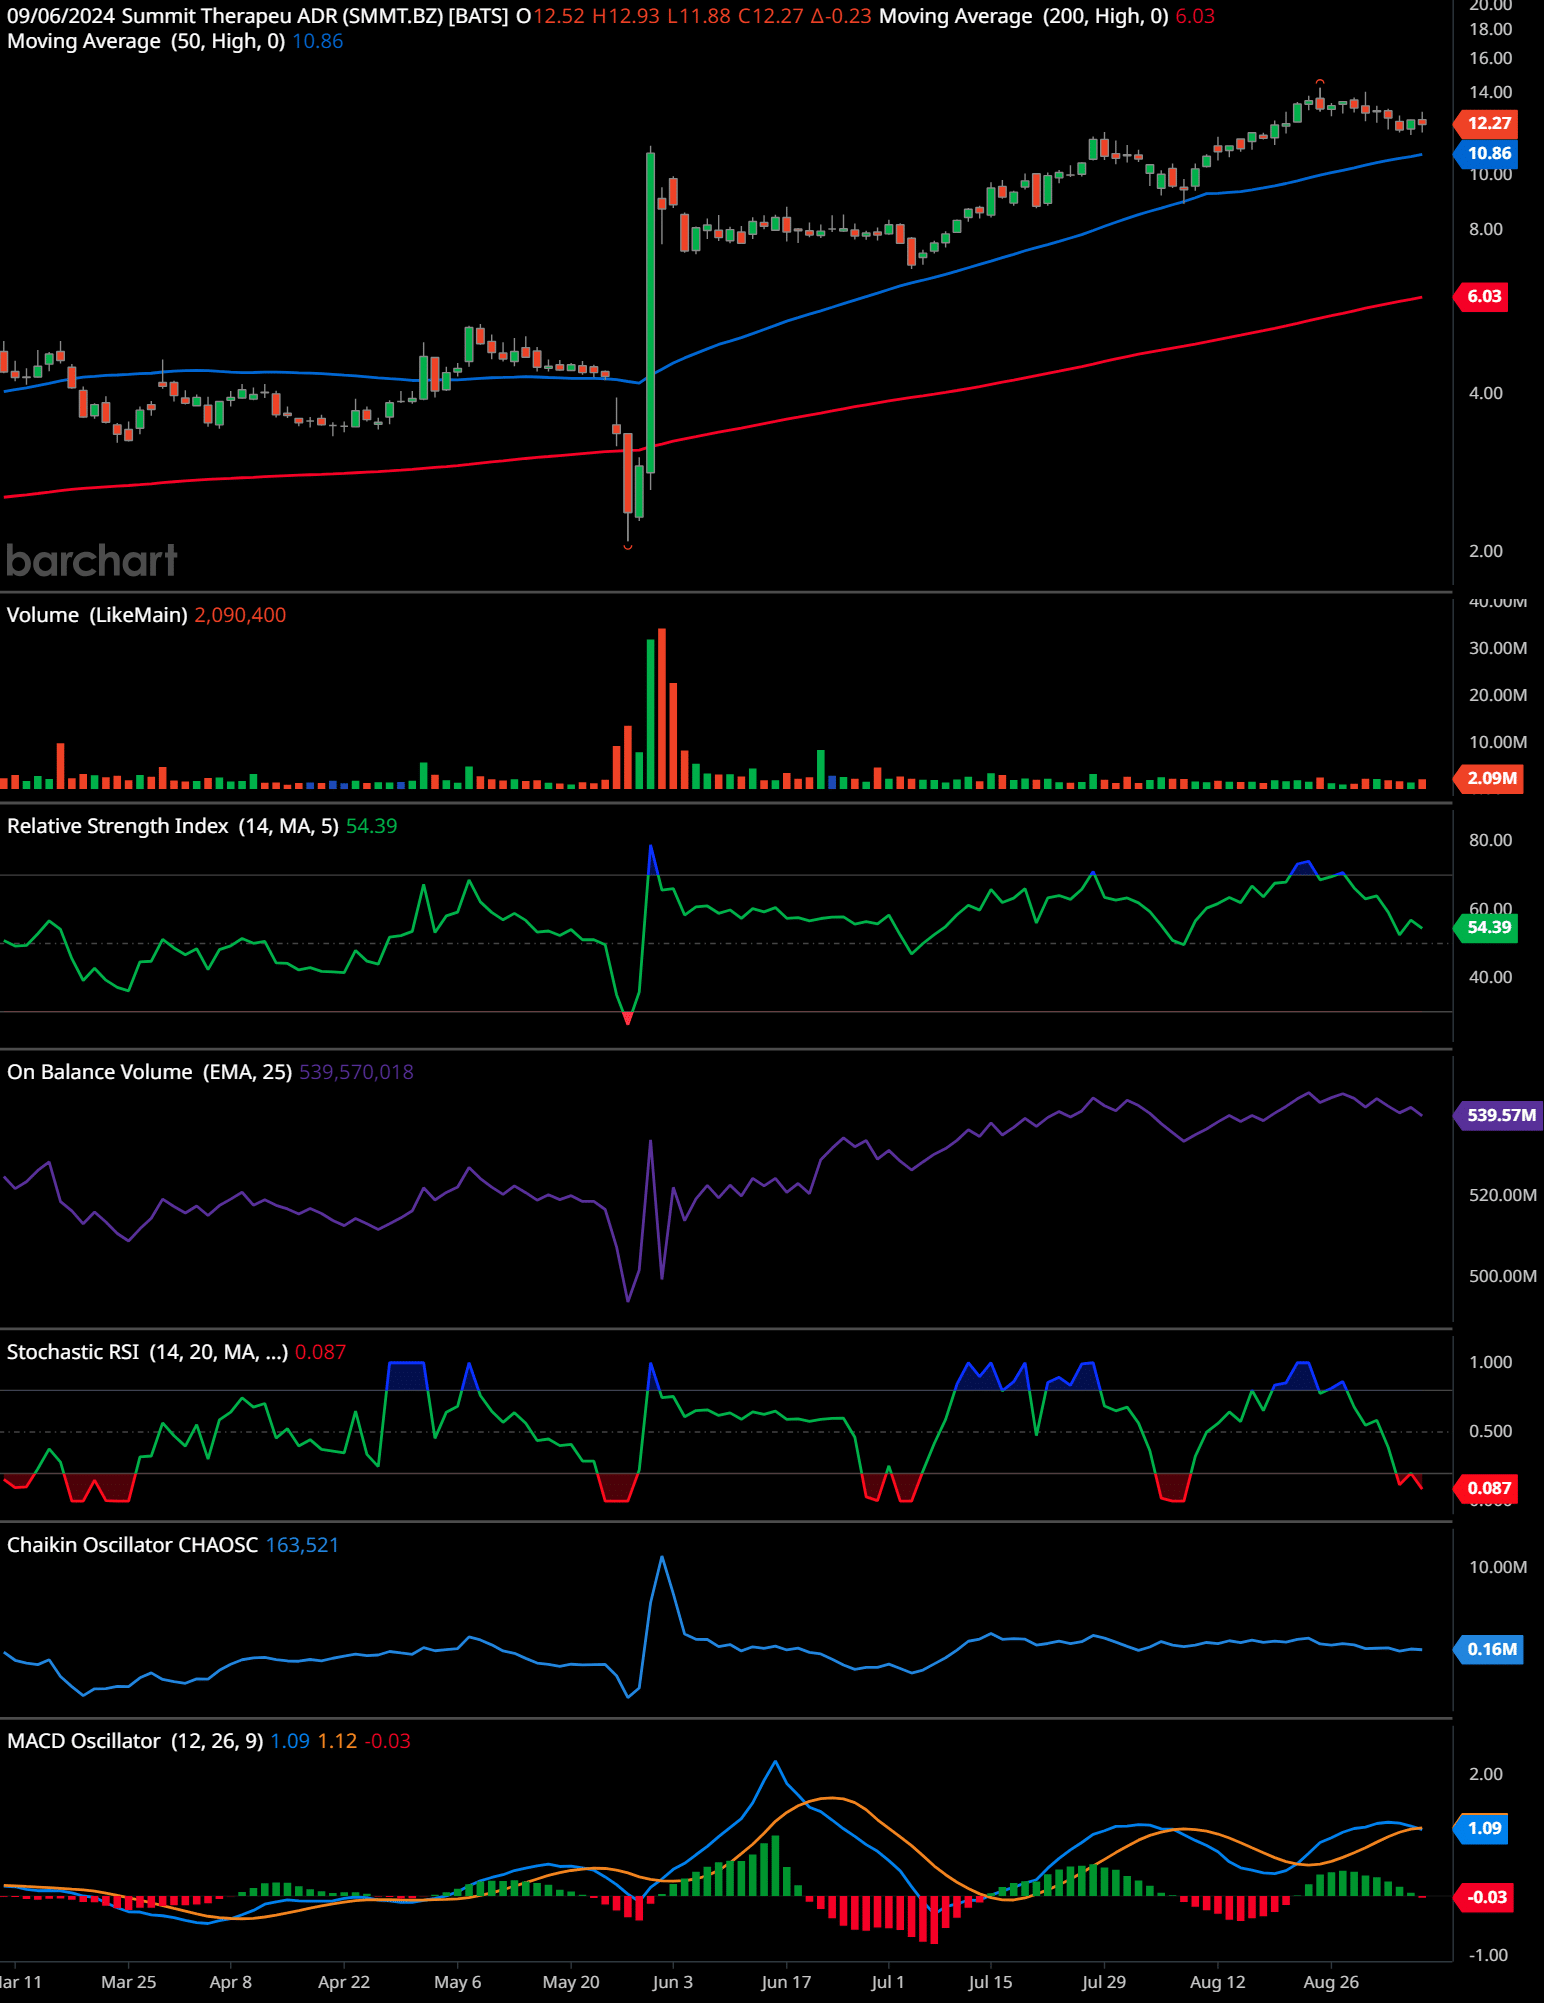Click the 30.00M volume axis label
The width and height of the screenshot is (1544, 2003).
point(1498,648)
